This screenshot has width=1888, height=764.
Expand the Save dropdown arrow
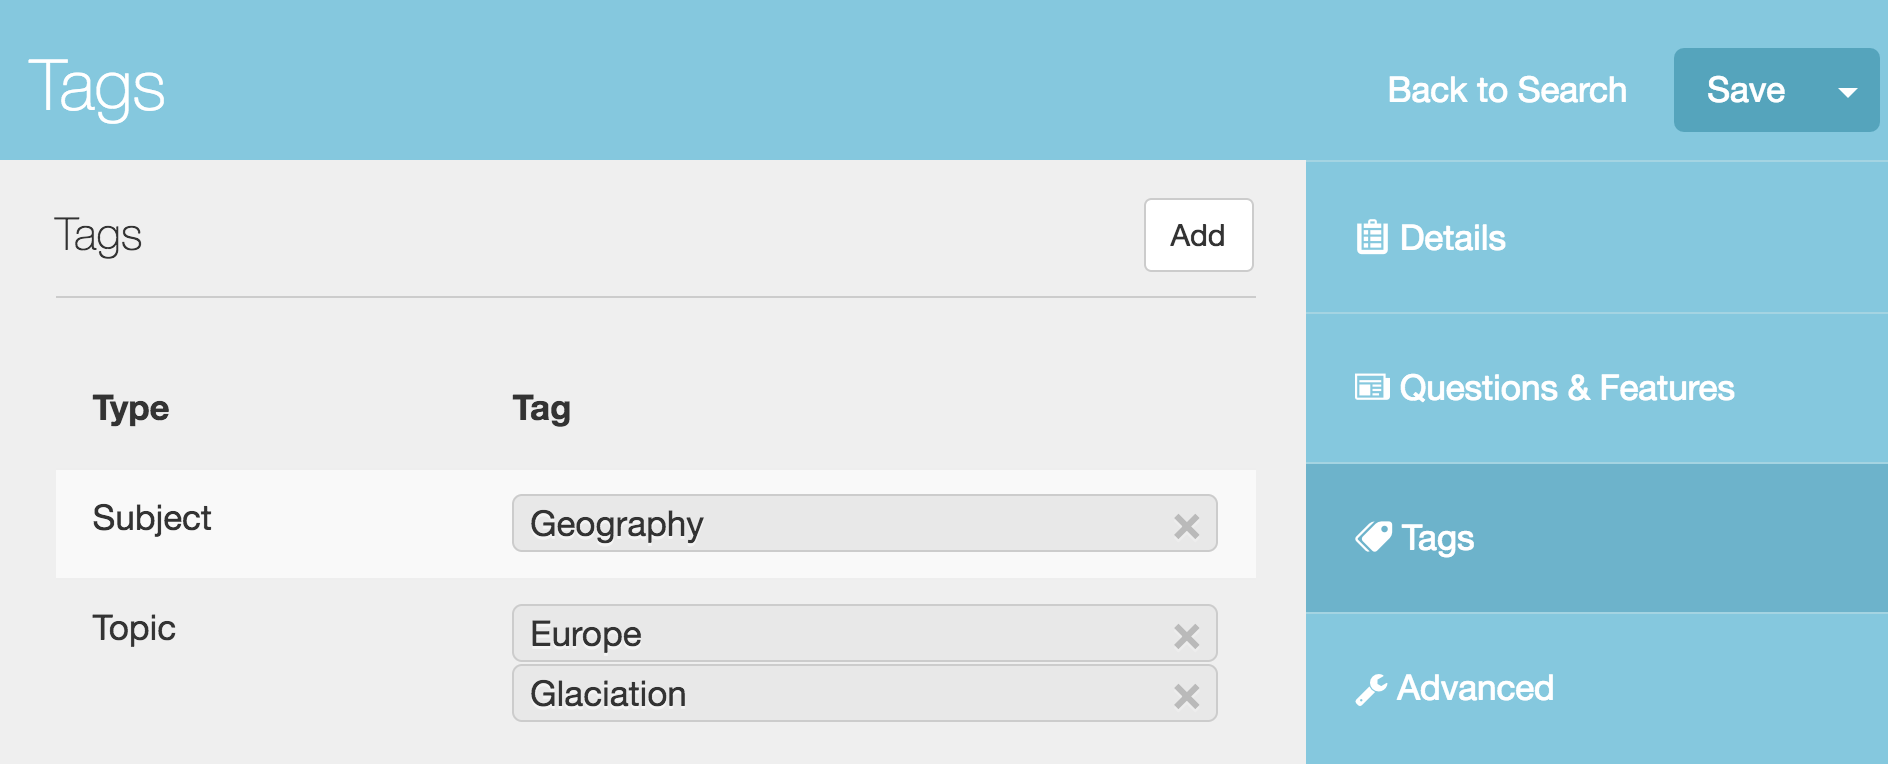click(1848, 91)
